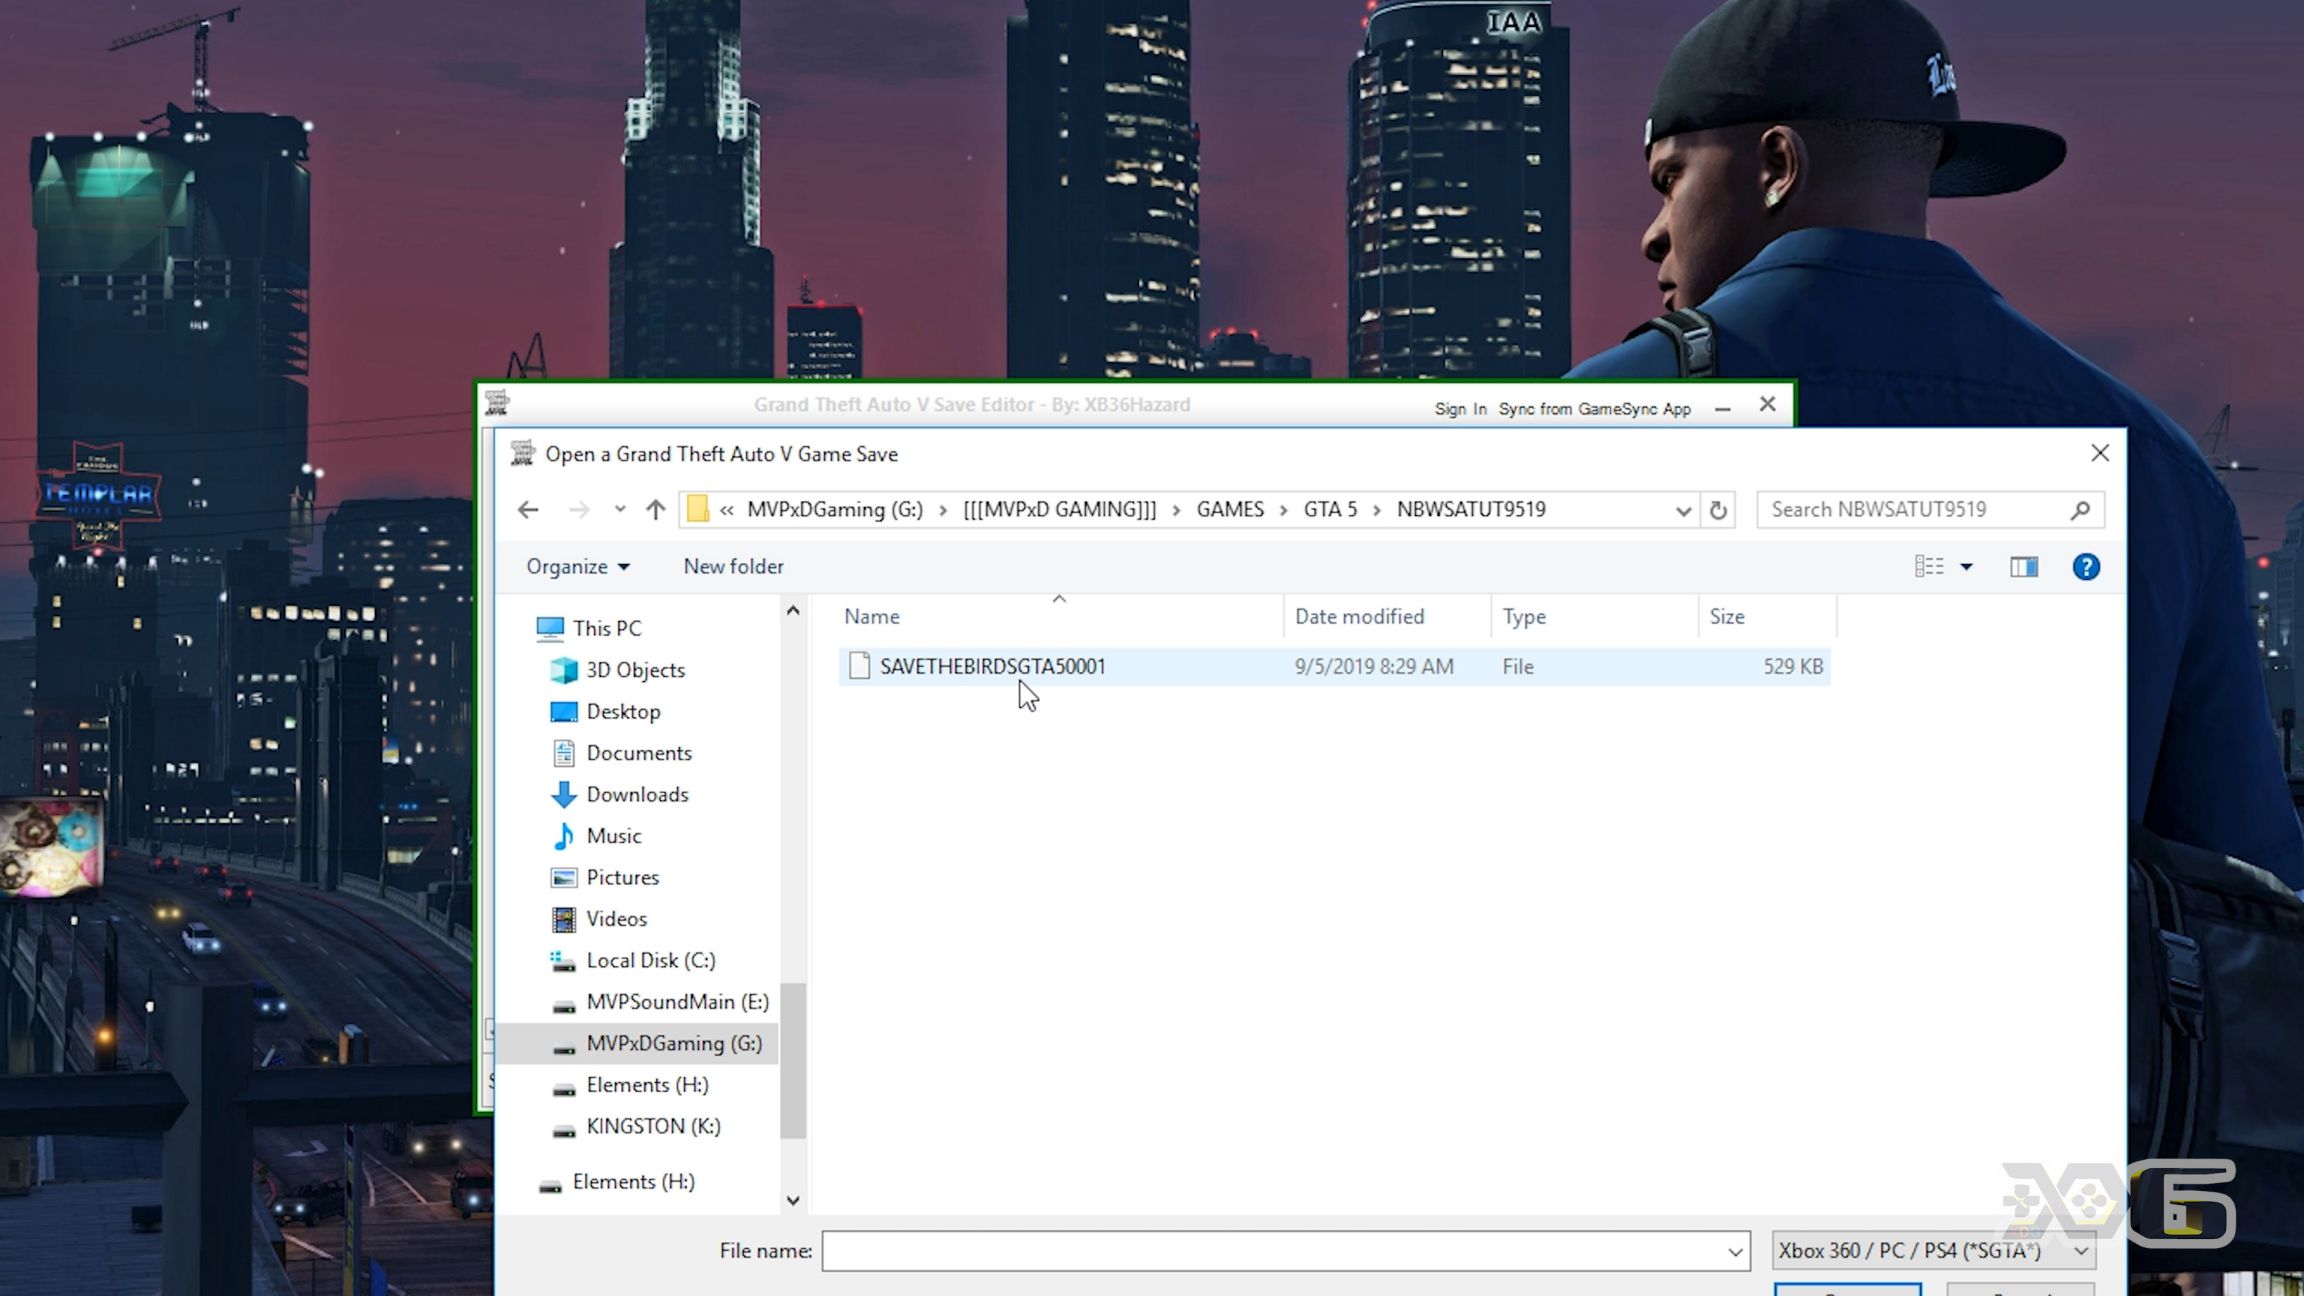Click the search magnifier icon
The image size is (2304, 1296).
pyautogui.click(x=2080, y=510)
